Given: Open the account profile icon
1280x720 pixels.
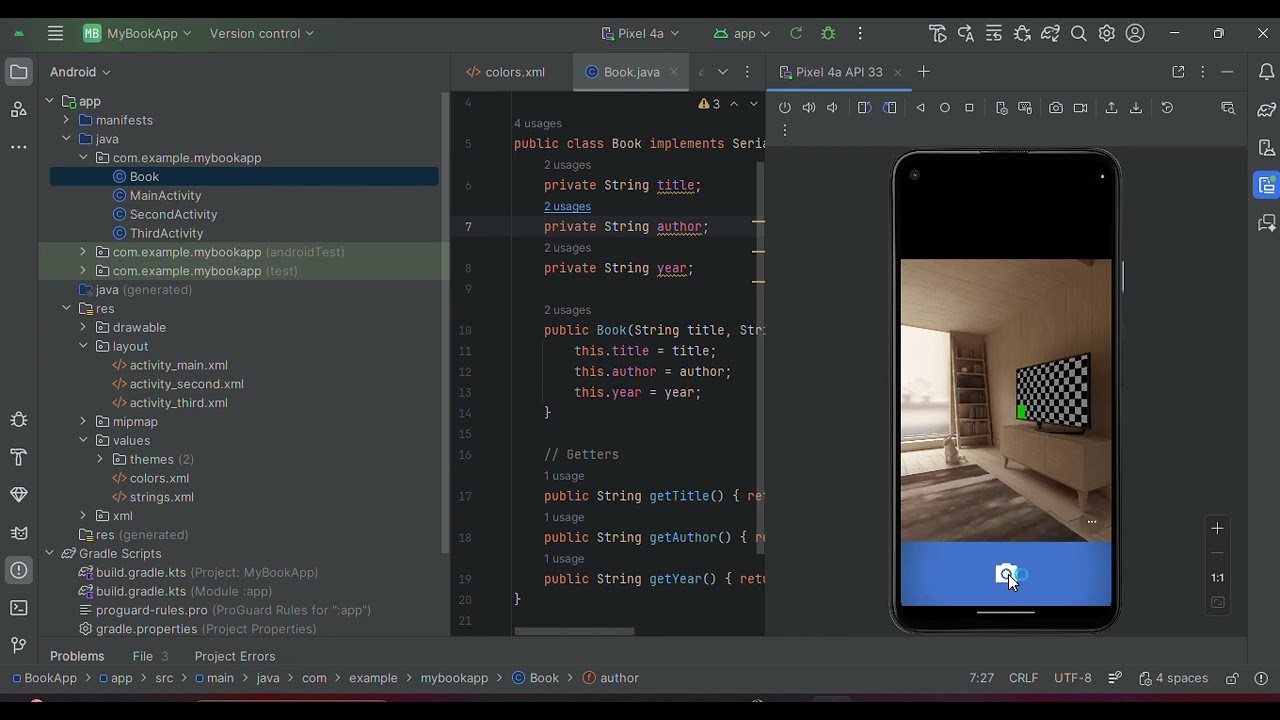Looking at the screenshot, I should (x=1135, y=33).
